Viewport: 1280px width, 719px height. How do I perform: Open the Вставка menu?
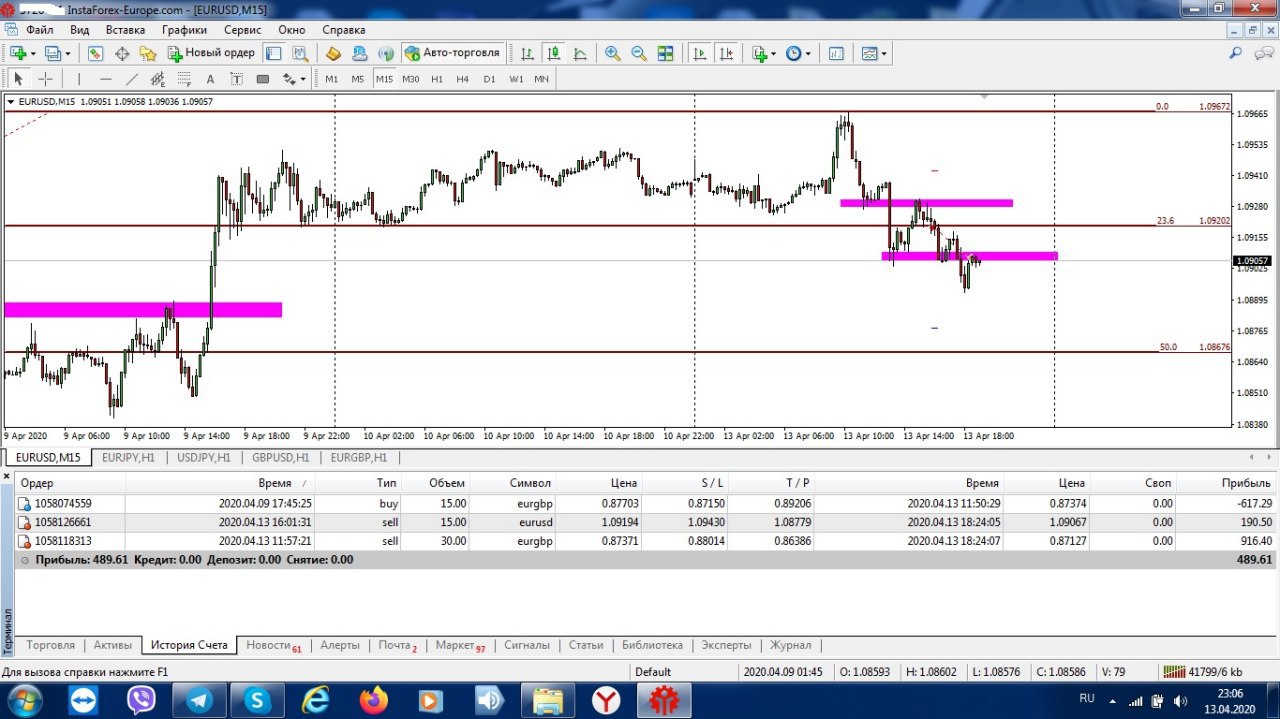point(124,30)
